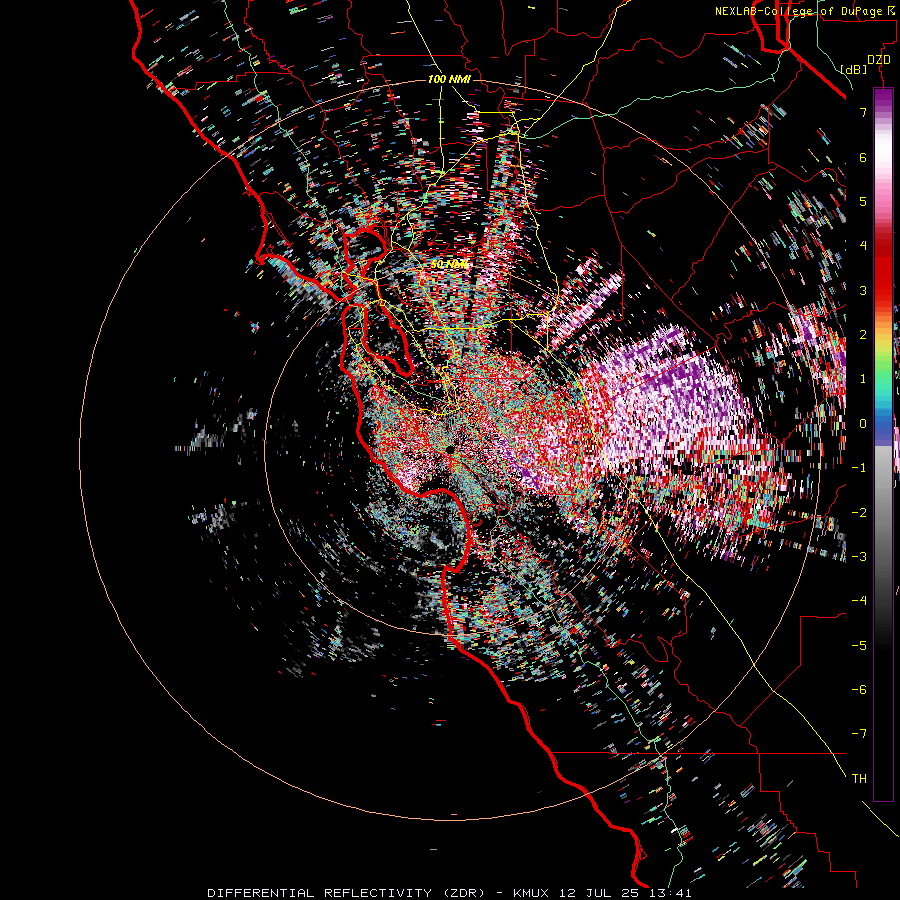
Task: Click the DZD product label above the colorbar
Action: tap(879, 60)
